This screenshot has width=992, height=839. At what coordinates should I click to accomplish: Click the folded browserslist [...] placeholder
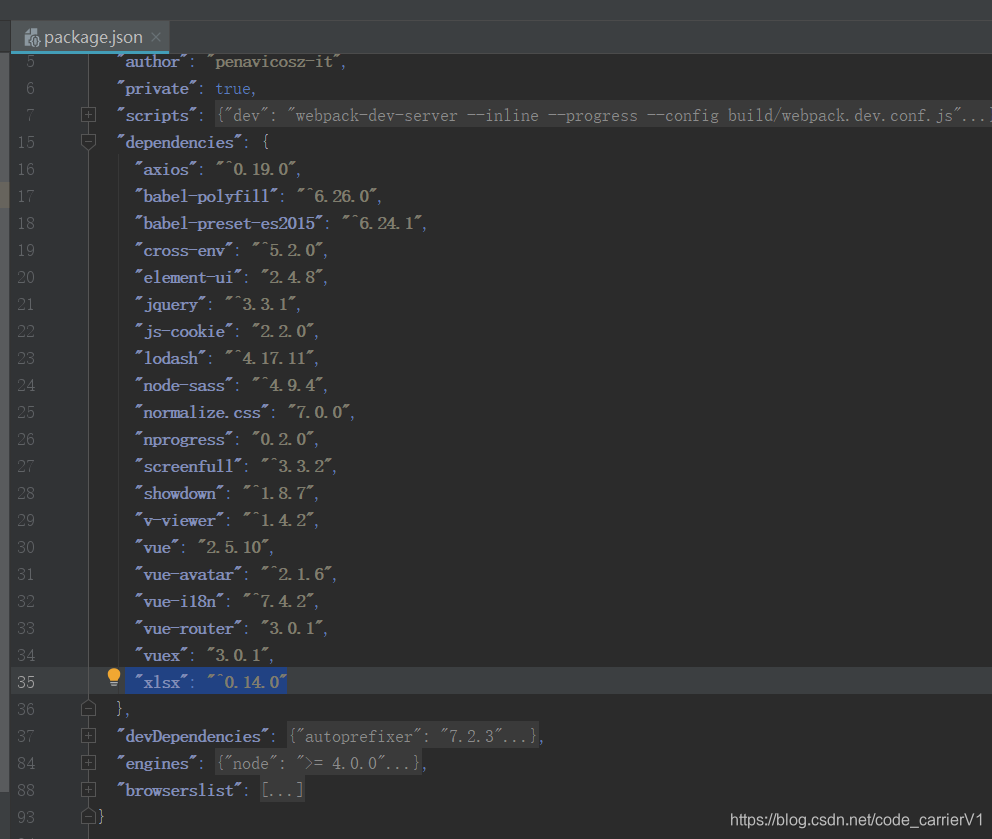coord(282,790)
